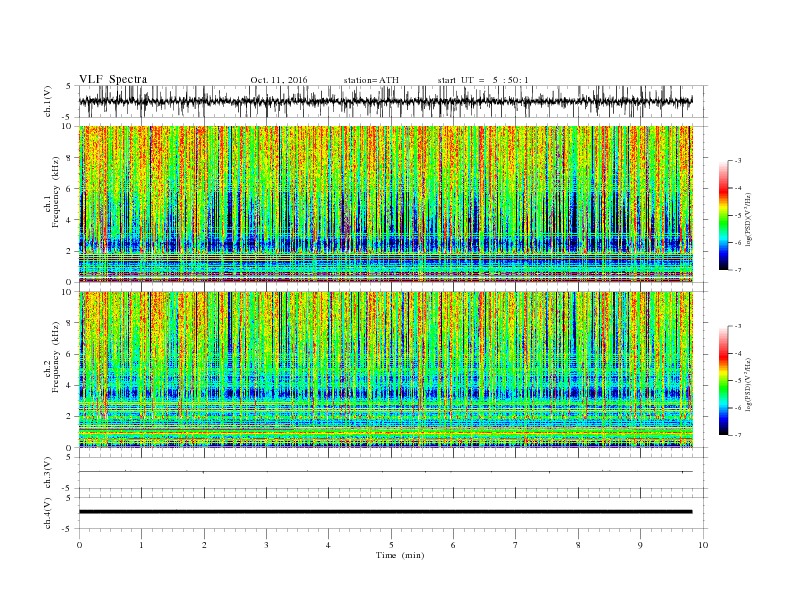Select the "Time (min)" x-axis label
The width and height of the screenshot is (792, 612).
click(400, 555)
